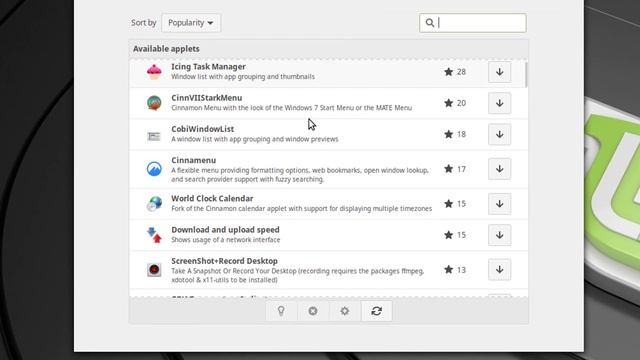Click the Available applets header
This screenshot has height=360, width=640.
tap(166, 49)
